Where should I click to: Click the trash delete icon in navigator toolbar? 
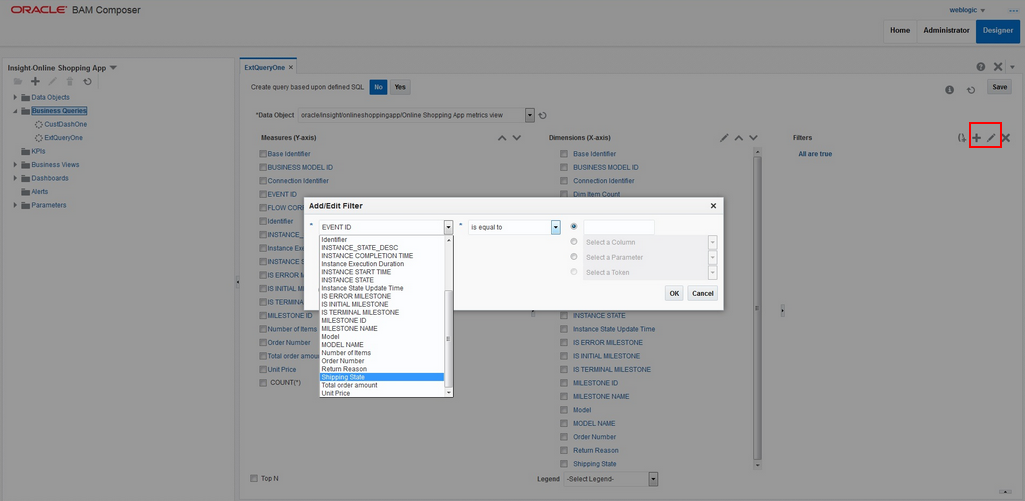[x=69, y=82]
